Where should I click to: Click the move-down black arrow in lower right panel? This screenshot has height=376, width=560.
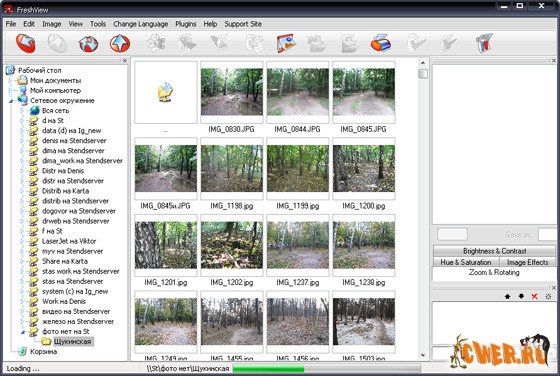coord(521,296)
